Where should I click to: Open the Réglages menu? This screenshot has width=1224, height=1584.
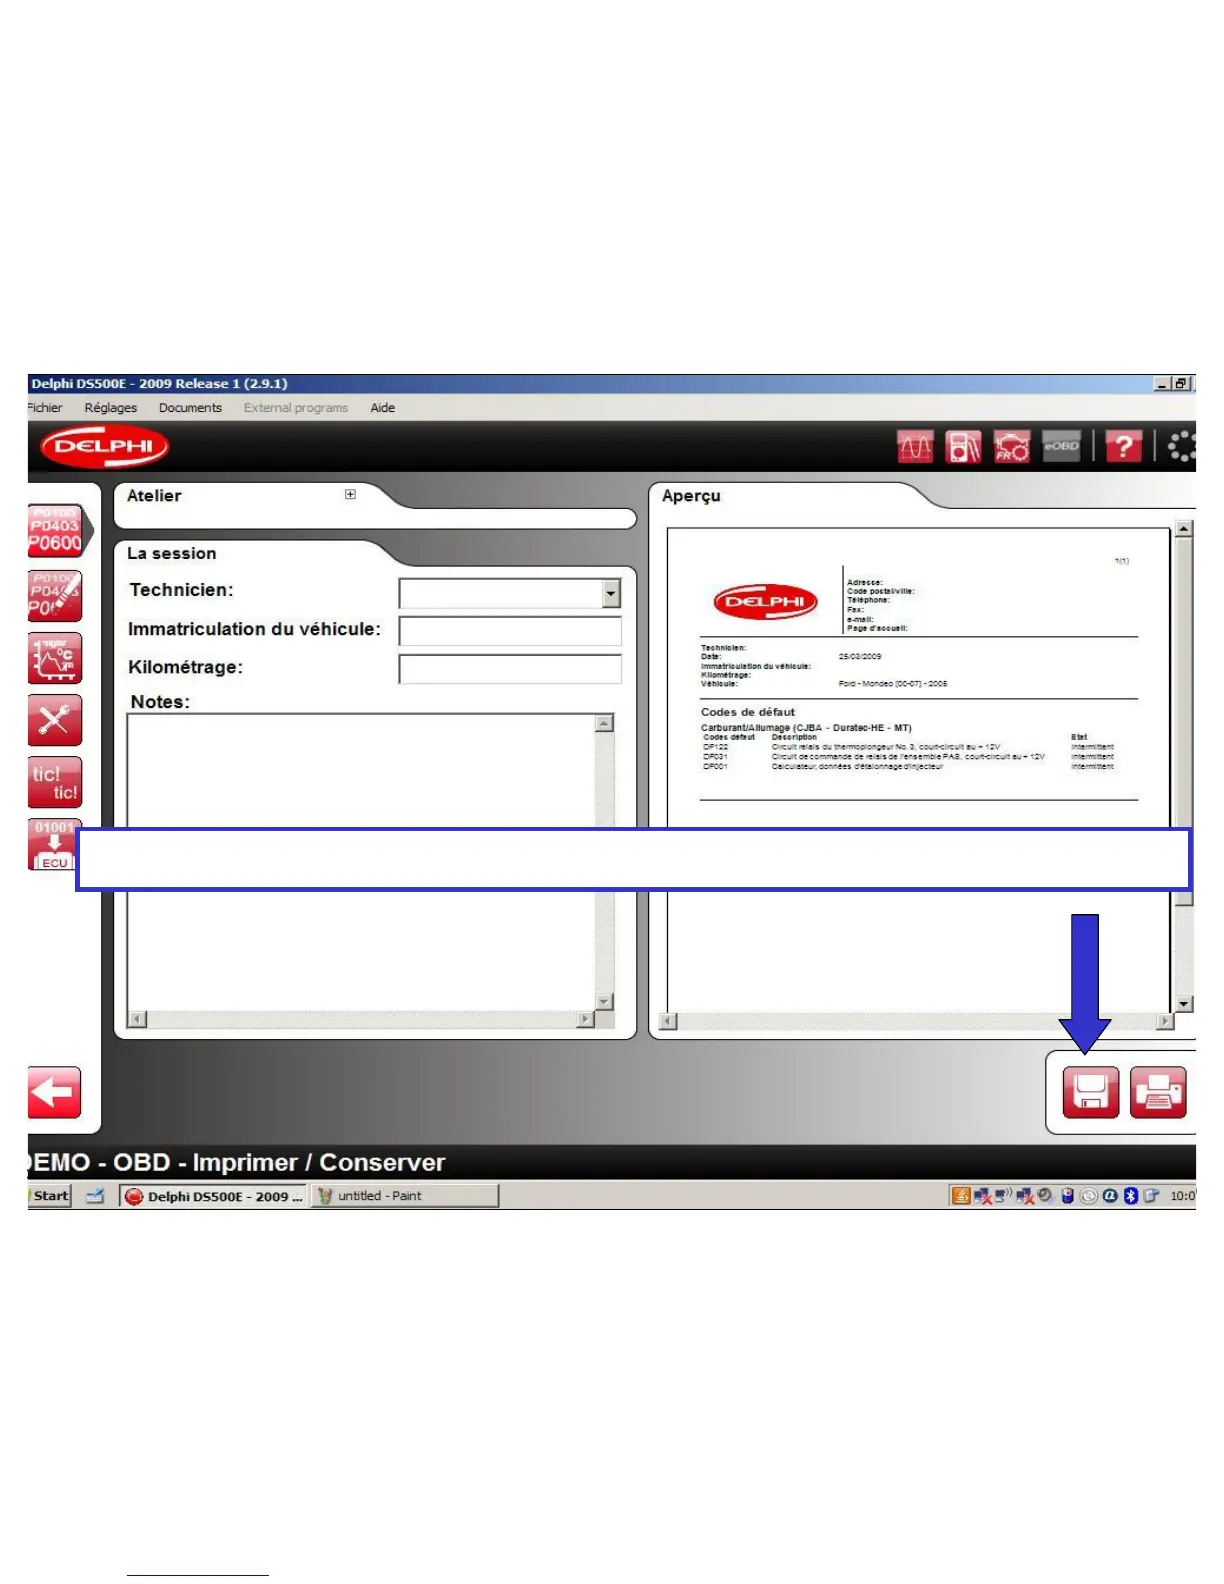point(111,408)
